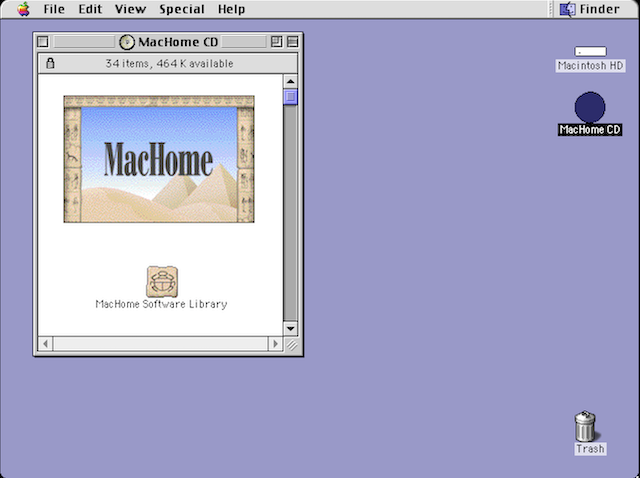Open the Finder application menu
The height and width of the screenshot is (478, 640).
click(x=589, y=9)
